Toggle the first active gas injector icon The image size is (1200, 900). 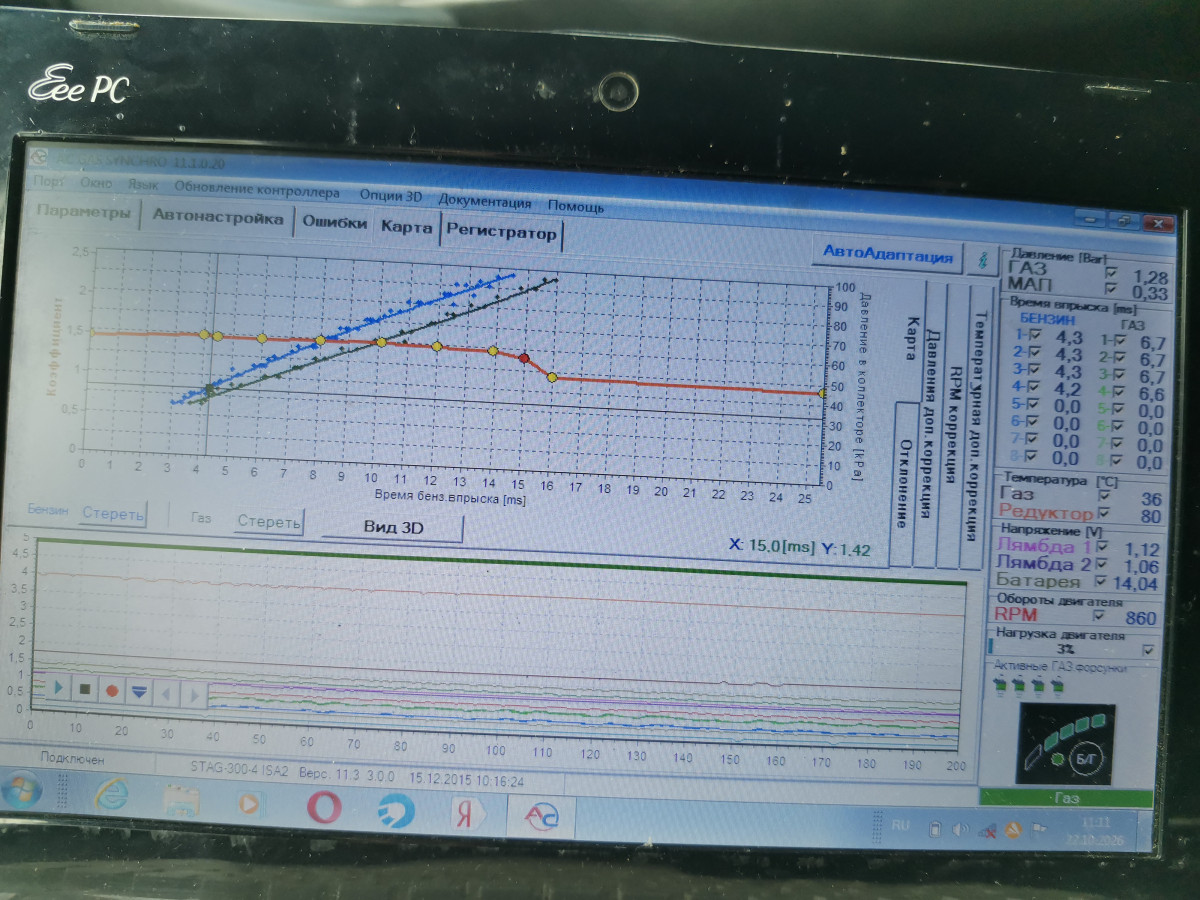tap(1000, 686)
